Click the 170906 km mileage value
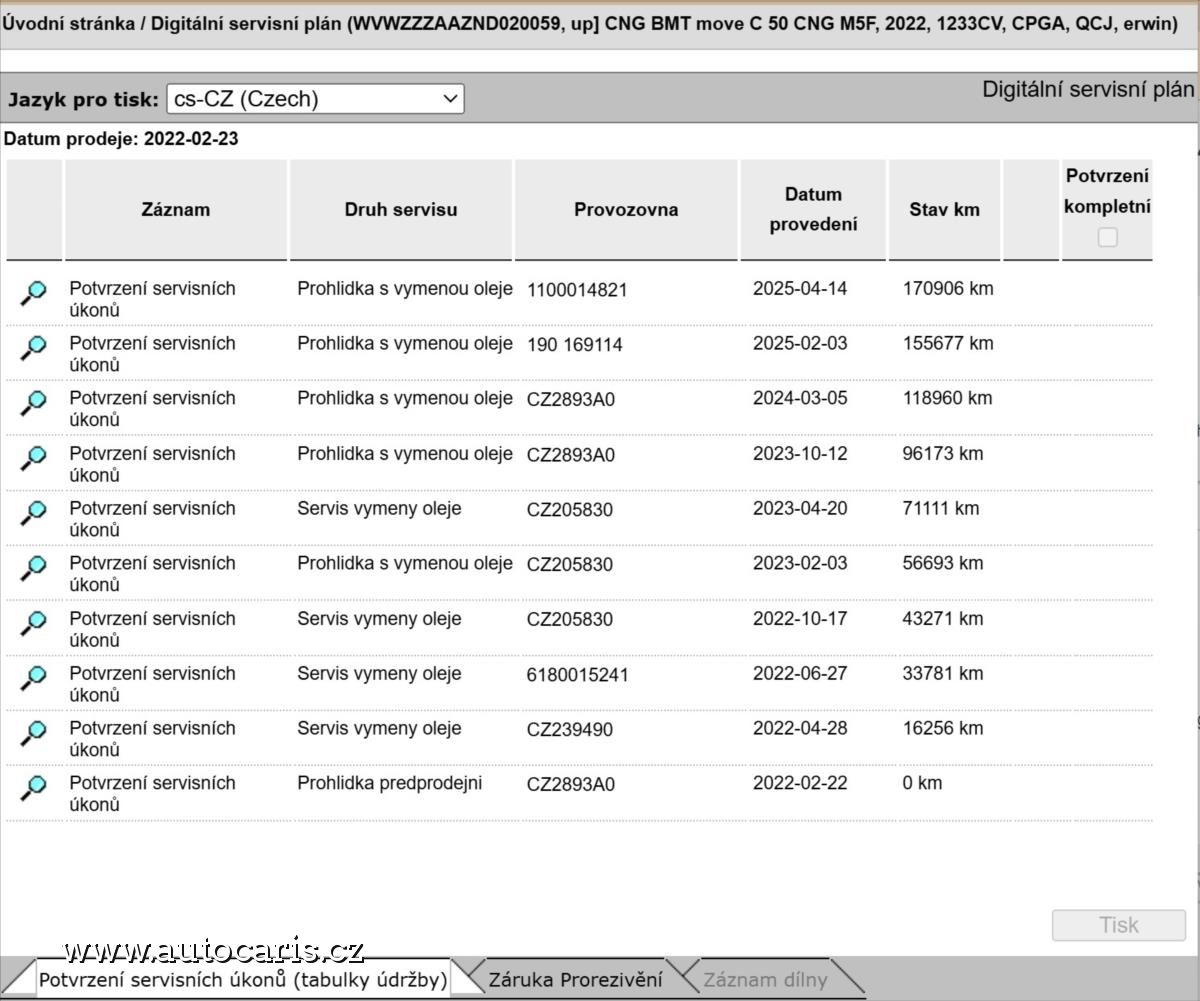The image size is (1200, 1001). (x=948, y=289)
